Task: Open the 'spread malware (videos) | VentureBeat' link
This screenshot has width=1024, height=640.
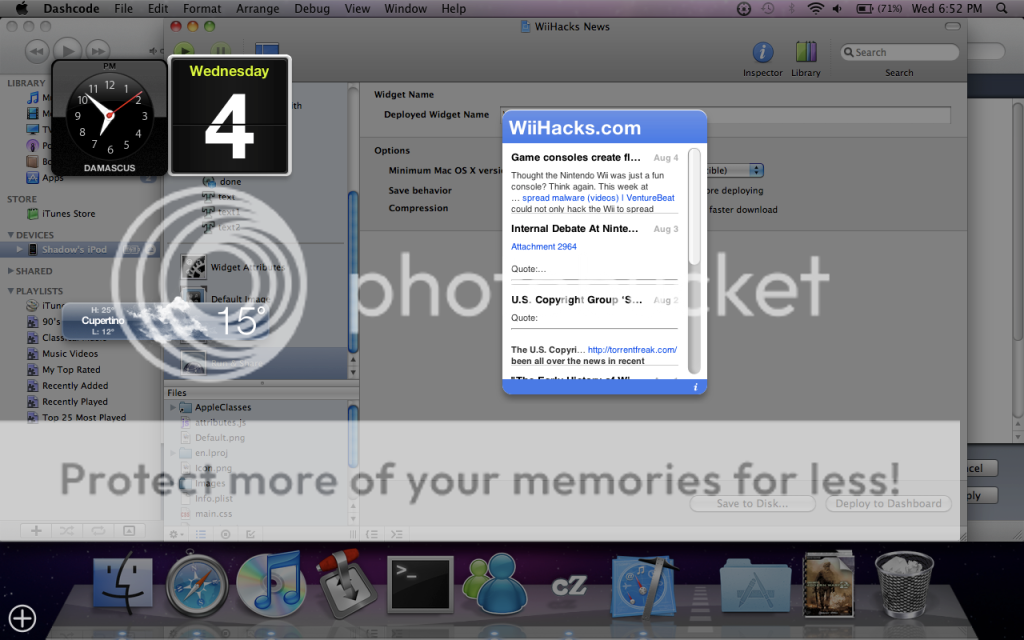Action: pos(598,198)
